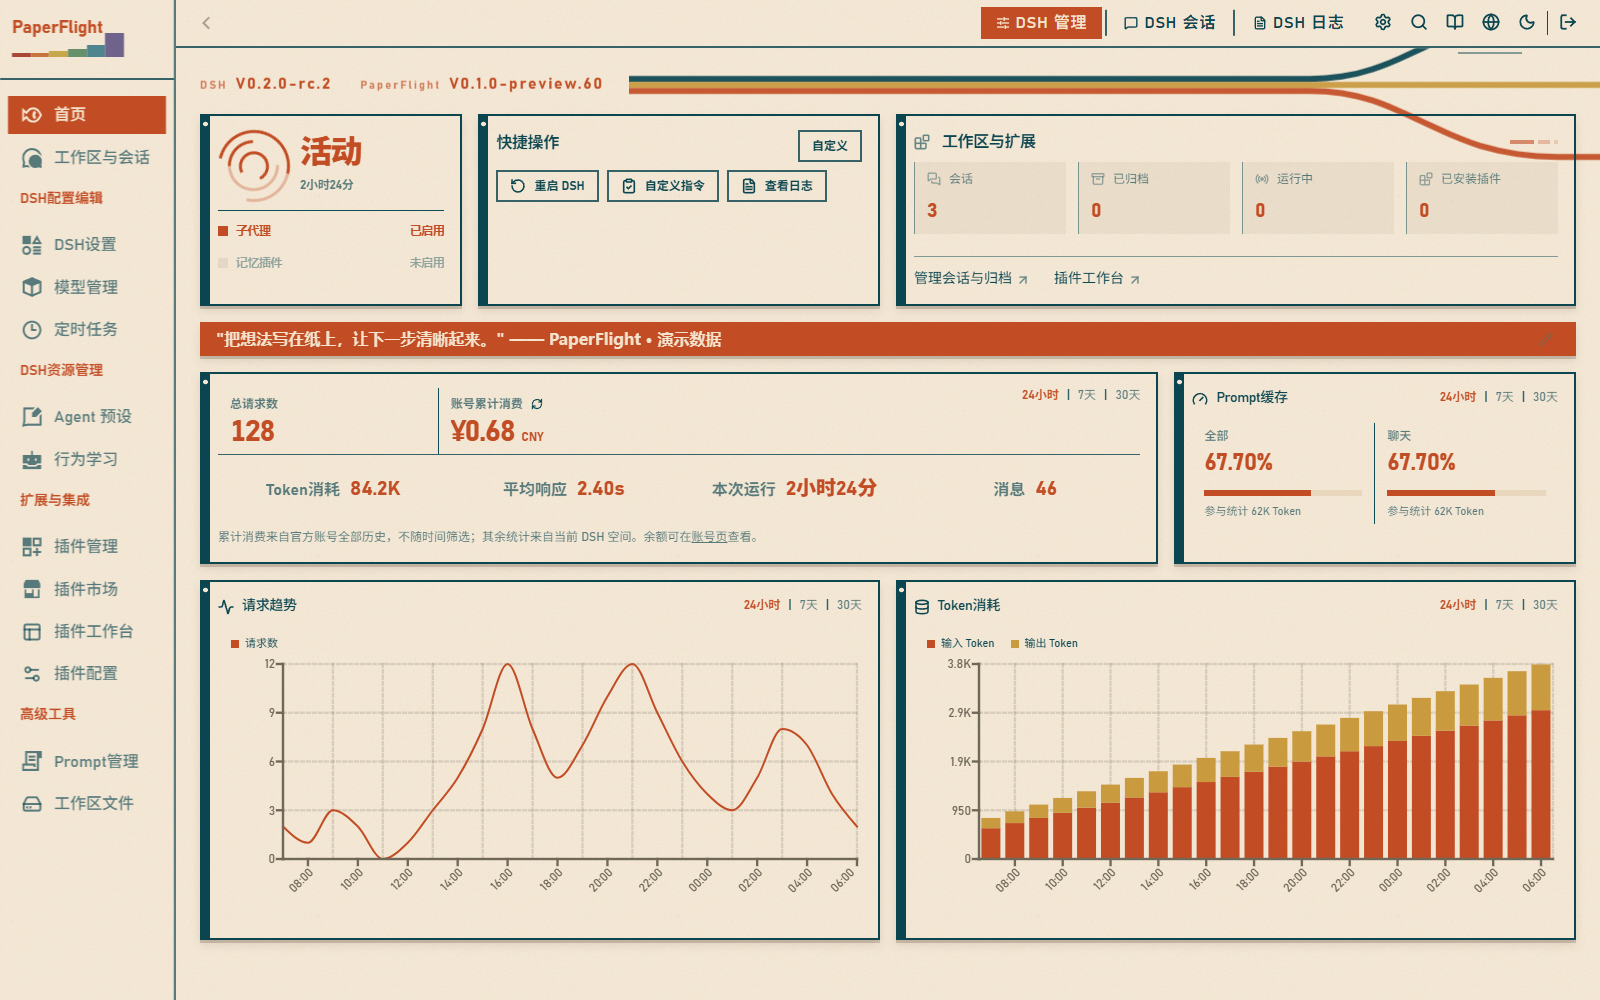Screen dimensions: 1600x1000
Task: Open 插件市场 sidebar item
Action: pos(86,589)
